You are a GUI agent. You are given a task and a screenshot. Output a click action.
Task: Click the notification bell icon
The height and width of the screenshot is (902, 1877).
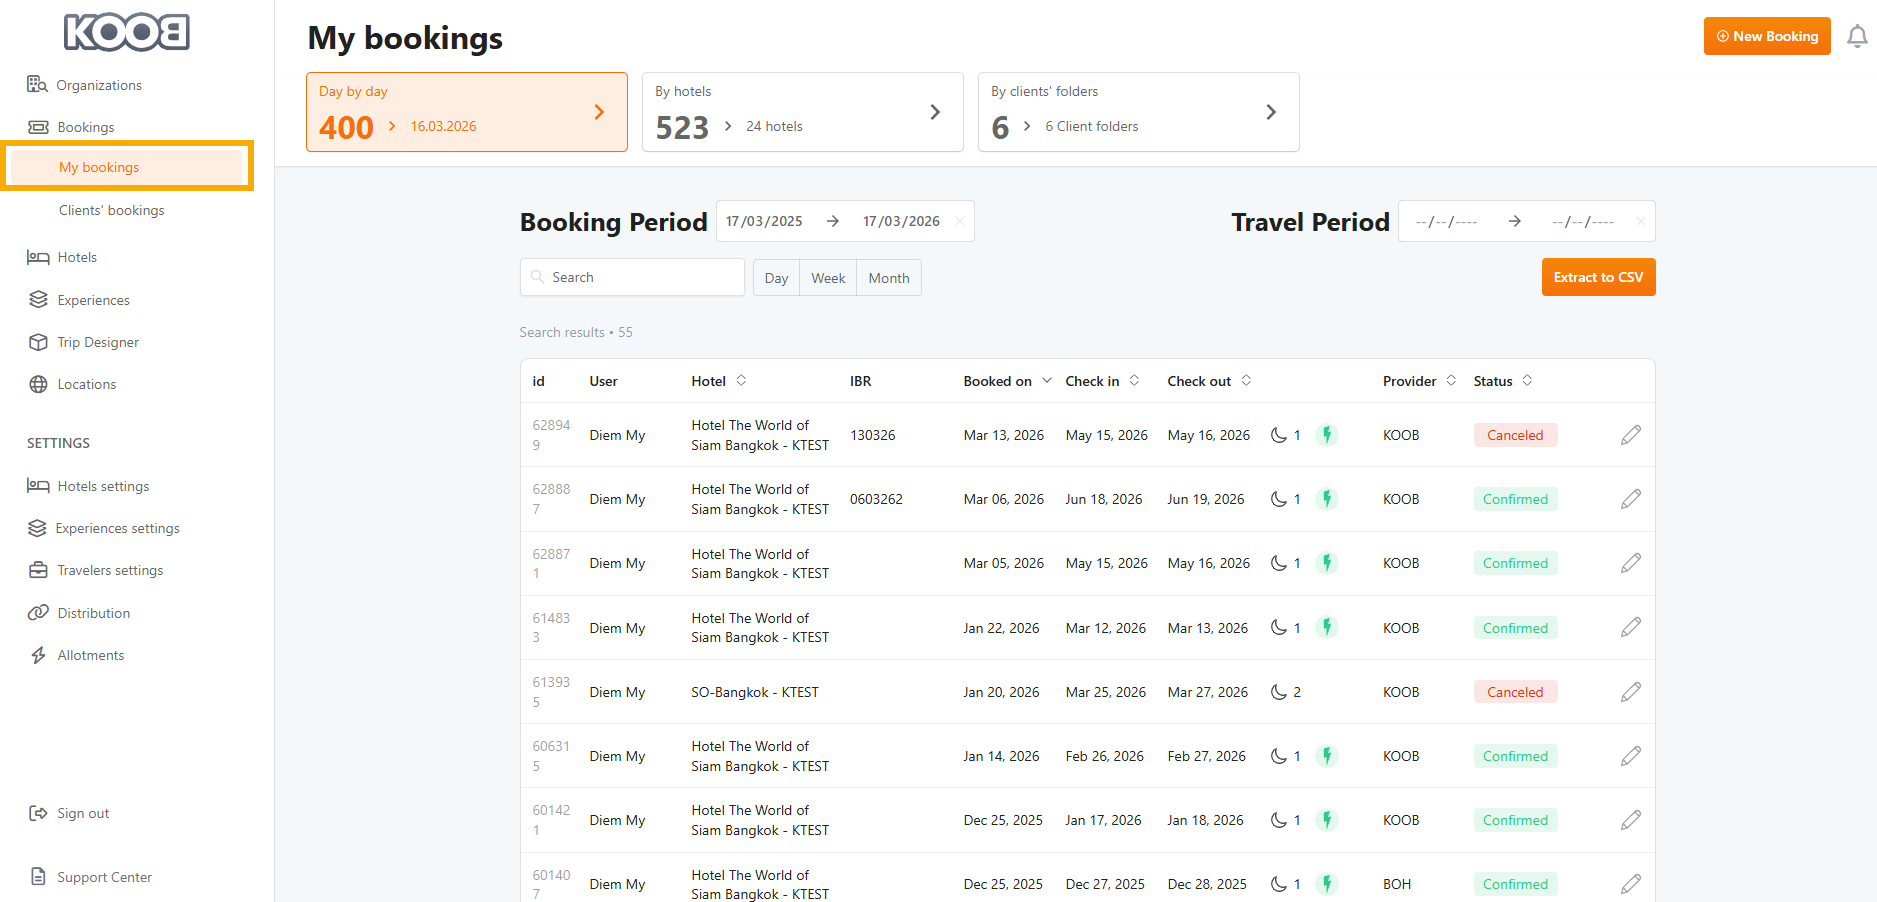point(1856,37)
